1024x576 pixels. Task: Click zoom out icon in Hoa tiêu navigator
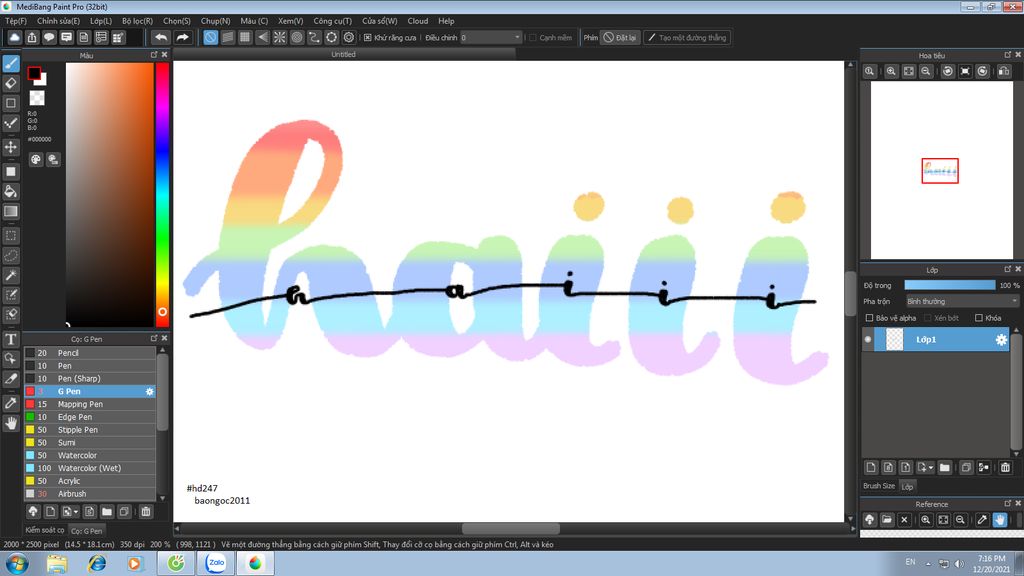(926, 71)
